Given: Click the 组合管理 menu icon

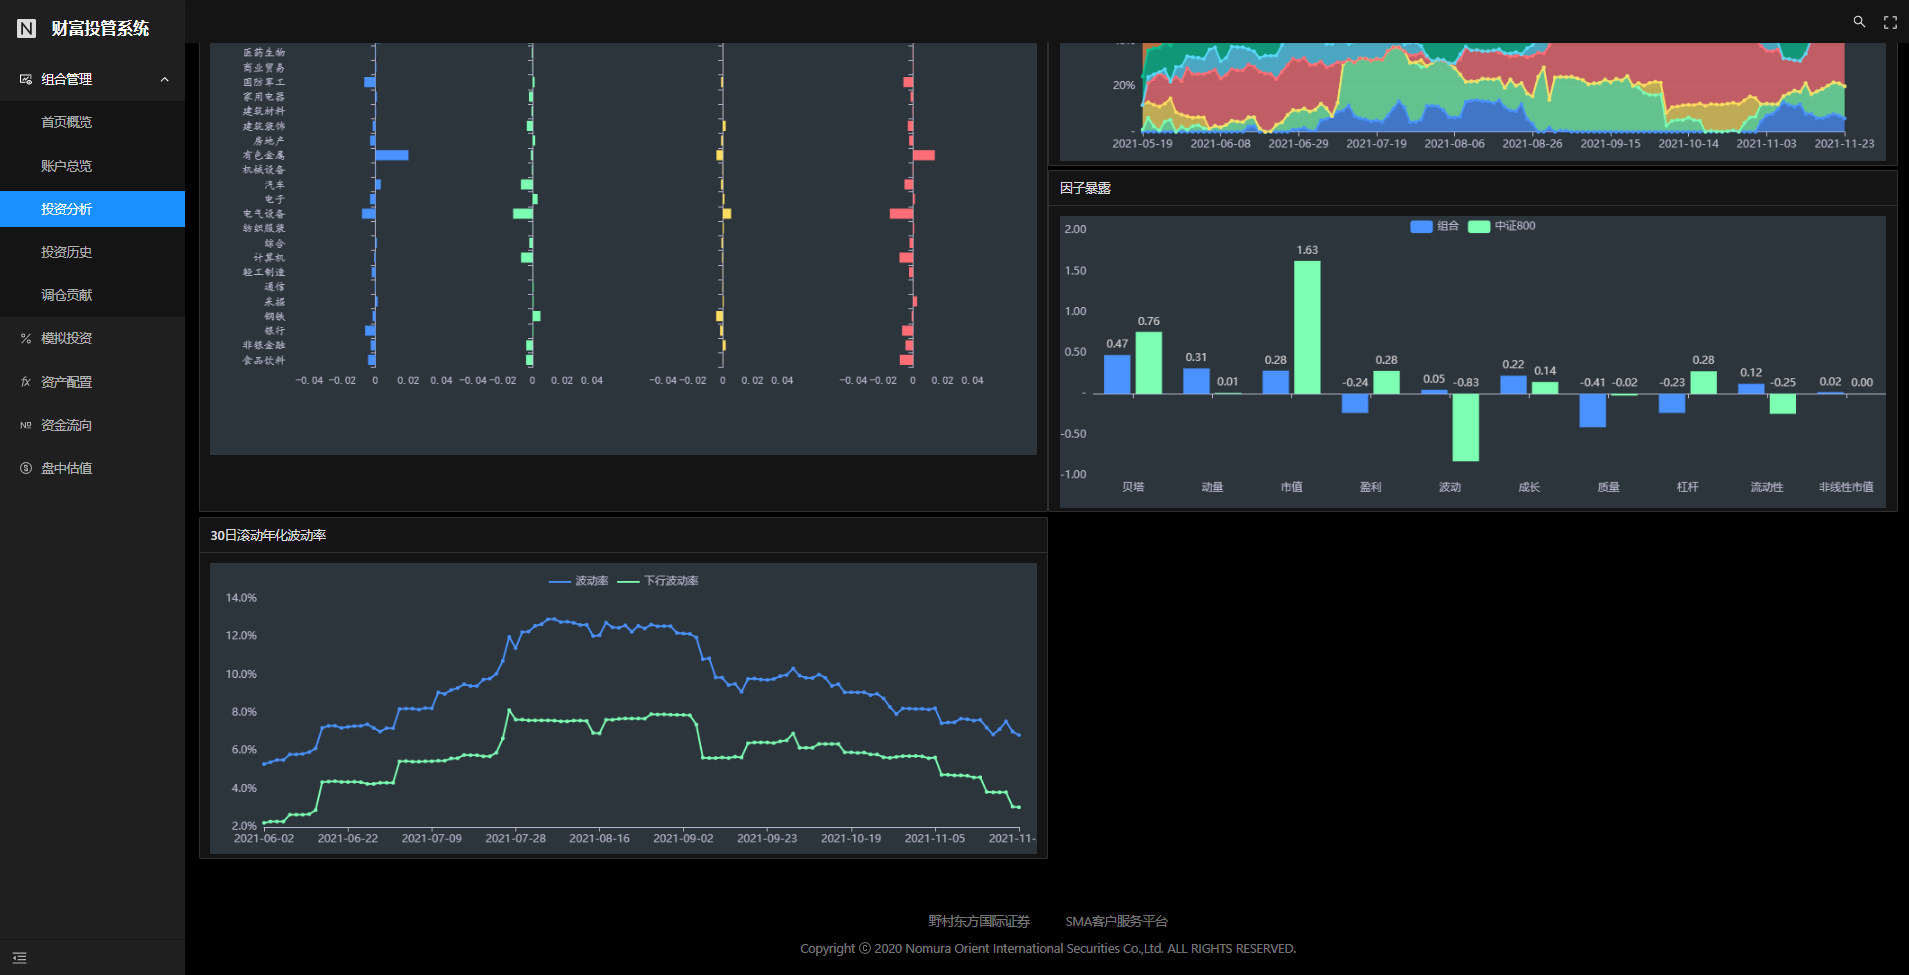Looking at the screenshot, I should (26, 79).
